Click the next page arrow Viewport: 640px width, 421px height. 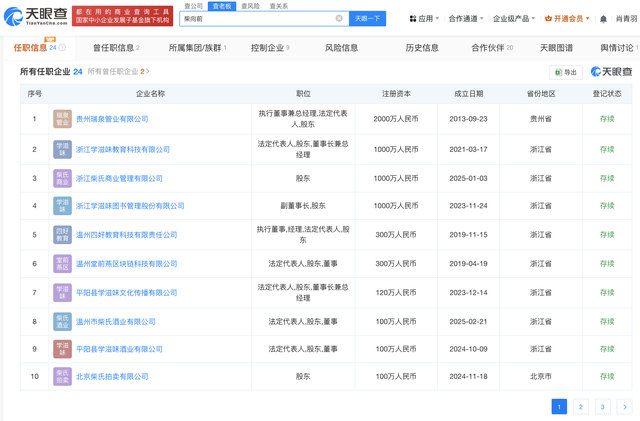[x=624, y=406]
